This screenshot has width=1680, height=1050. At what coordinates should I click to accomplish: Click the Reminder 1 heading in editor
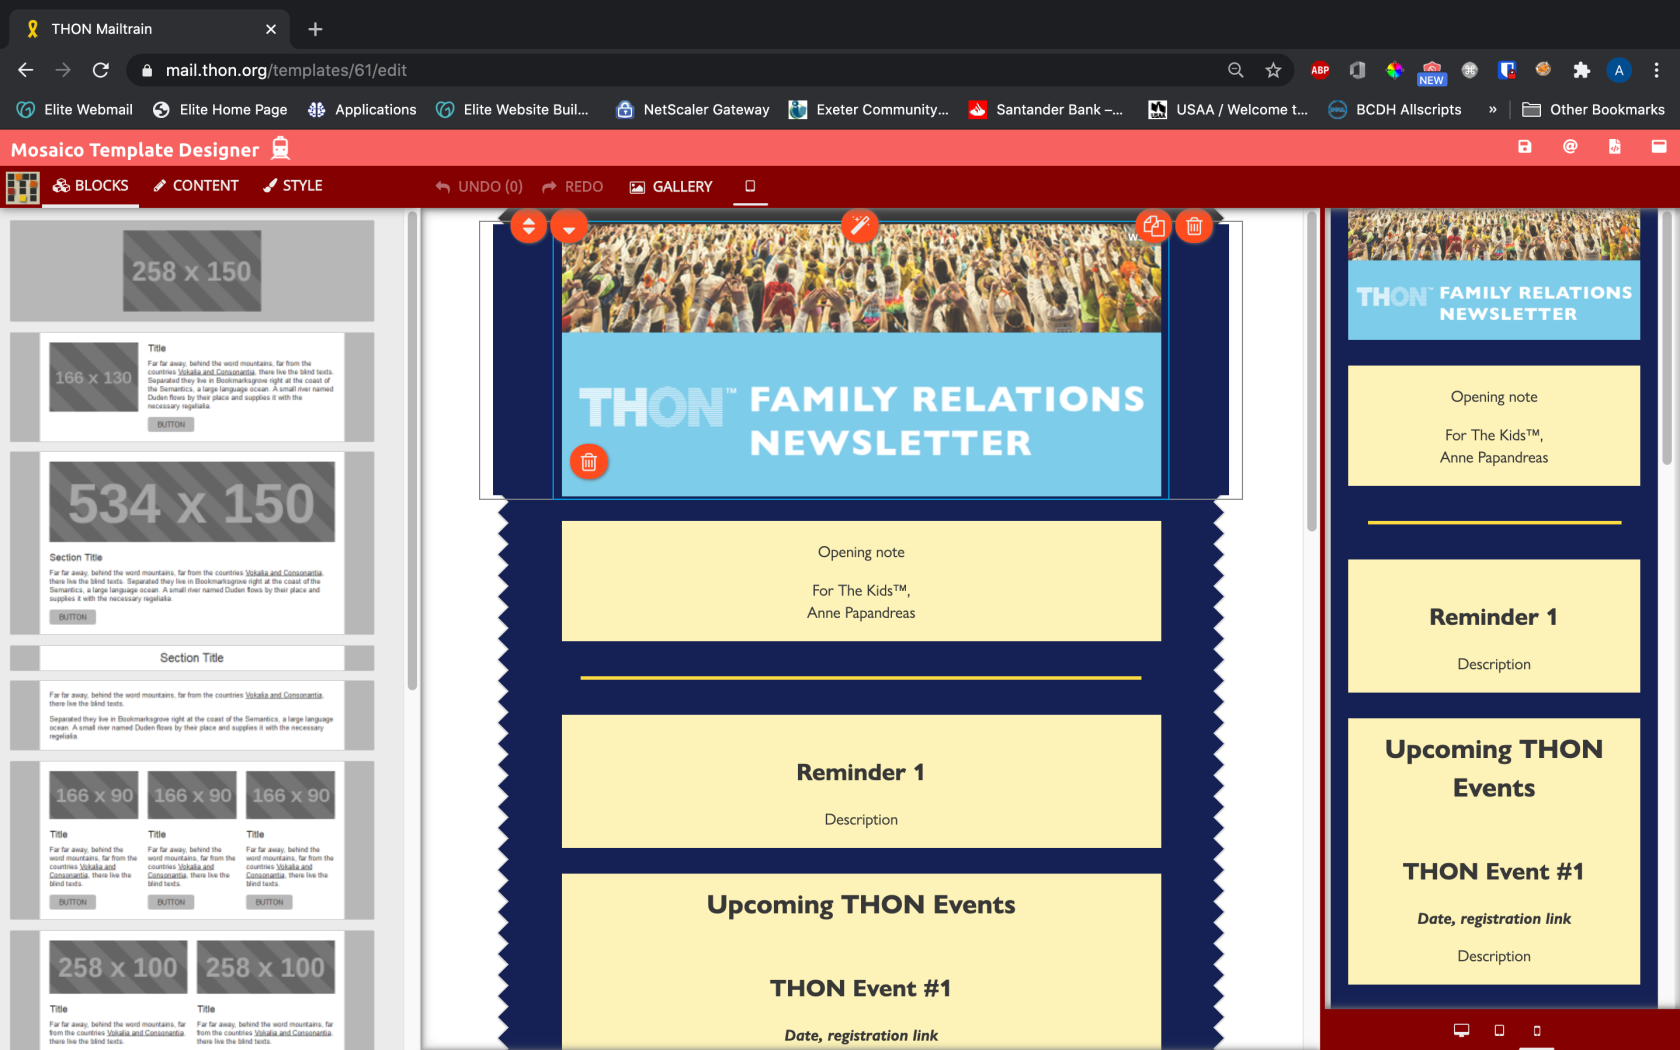tap(861, 772)
